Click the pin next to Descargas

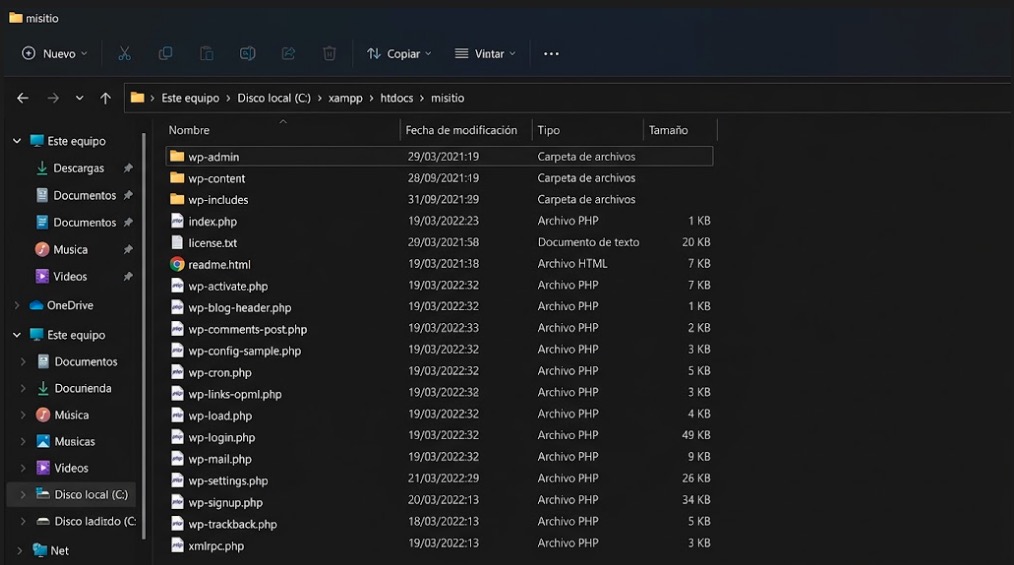pyautogui.click(x=128, y=168)
